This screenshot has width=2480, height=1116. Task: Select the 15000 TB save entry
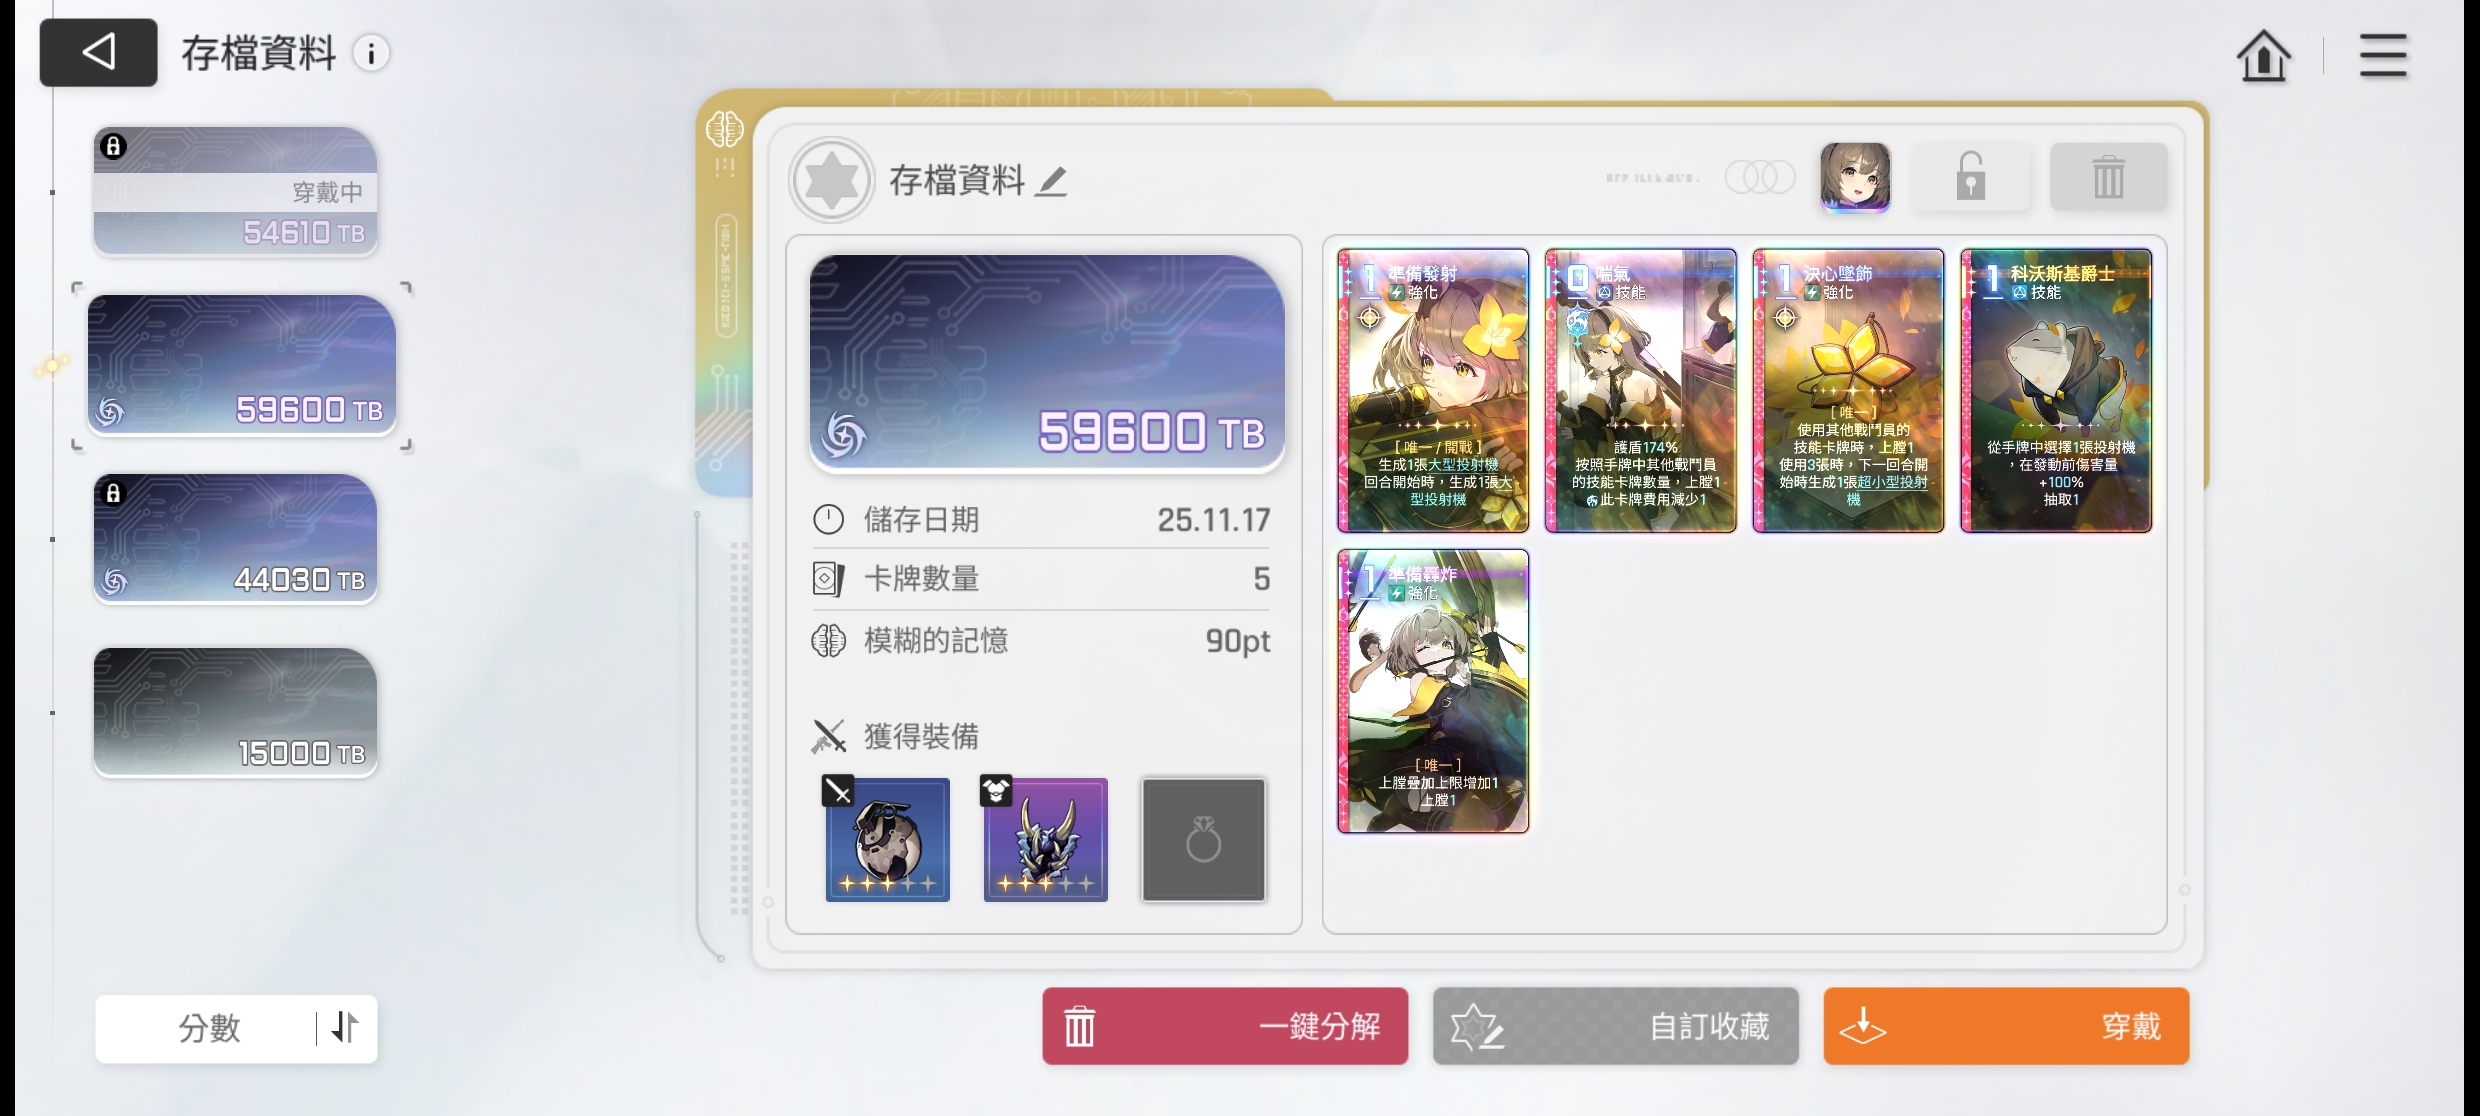pyautogui.click(x=235, y=712)
